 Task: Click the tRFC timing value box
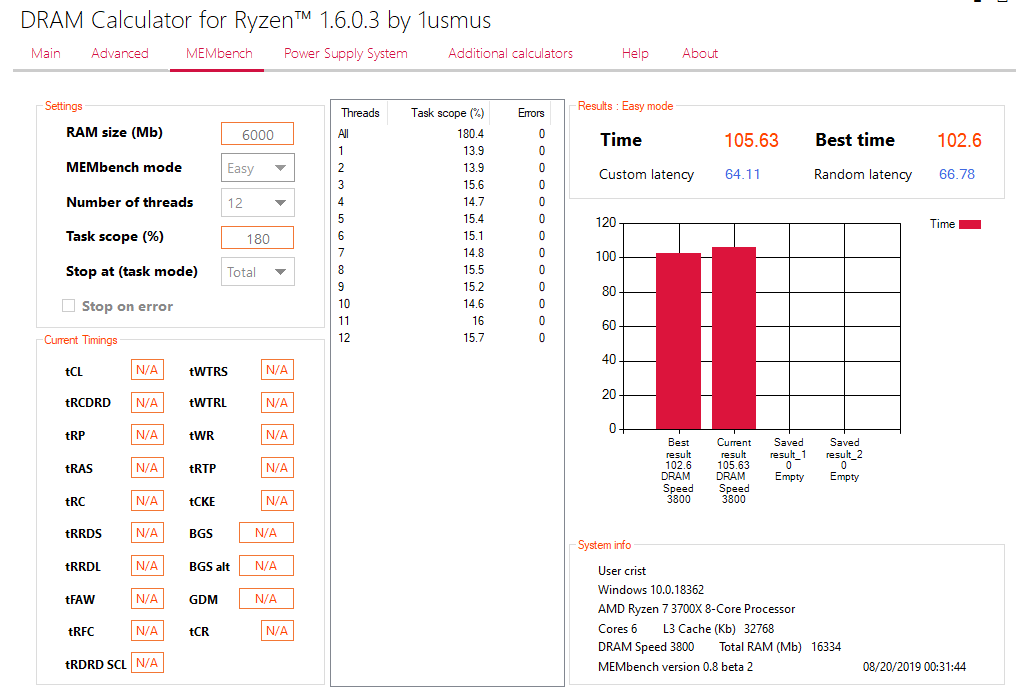coord(147,631)
